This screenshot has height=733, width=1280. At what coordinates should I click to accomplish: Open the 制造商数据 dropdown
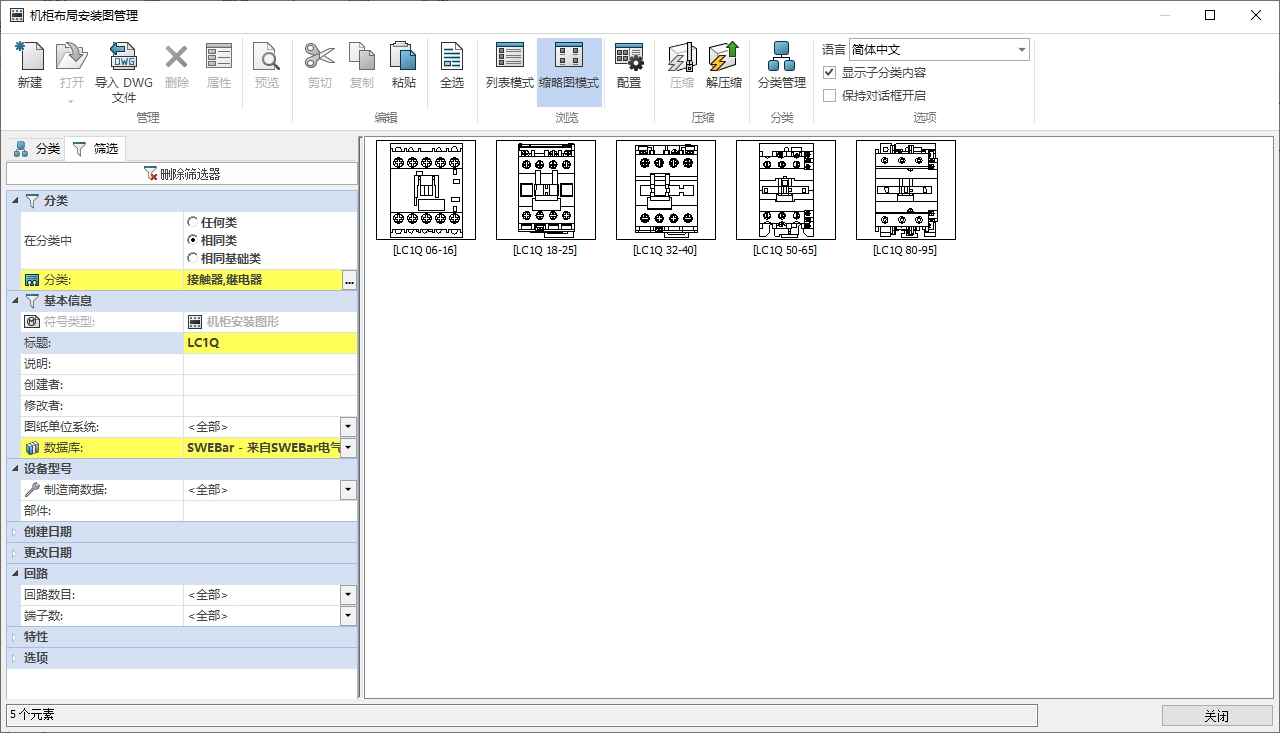tap(348, 490)
